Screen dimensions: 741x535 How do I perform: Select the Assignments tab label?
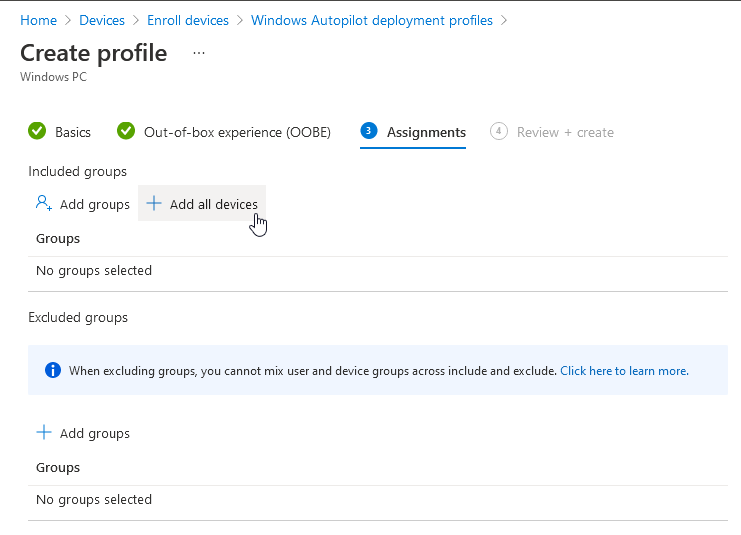point(426,132)
